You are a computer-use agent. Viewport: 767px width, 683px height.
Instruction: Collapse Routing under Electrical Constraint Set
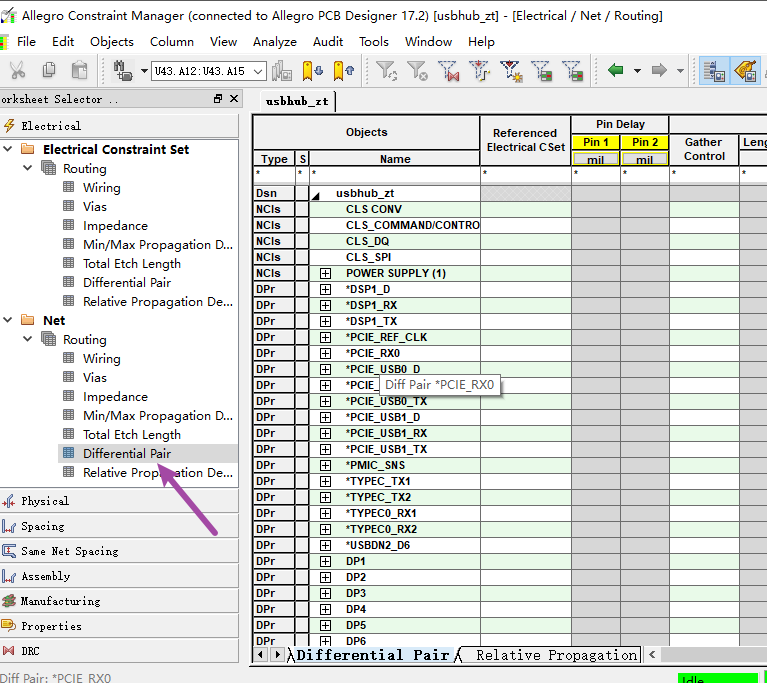[27, 168]
